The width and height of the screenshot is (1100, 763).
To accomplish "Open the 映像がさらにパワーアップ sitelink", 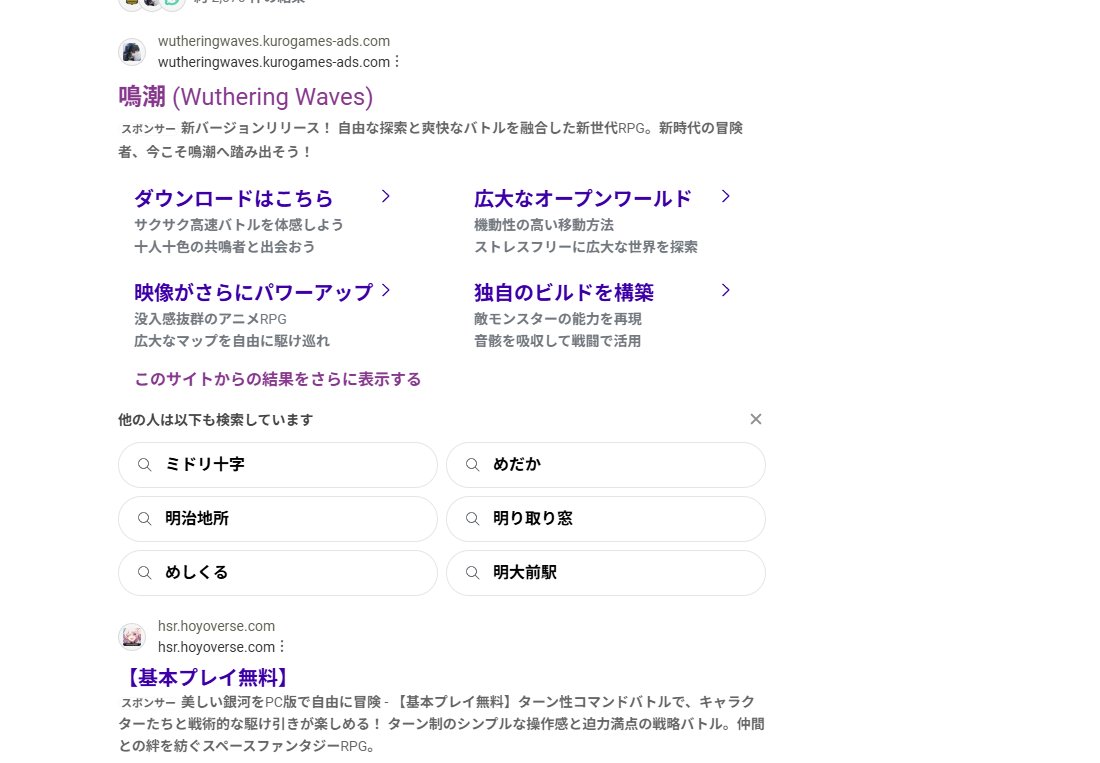I will [253, 292].
